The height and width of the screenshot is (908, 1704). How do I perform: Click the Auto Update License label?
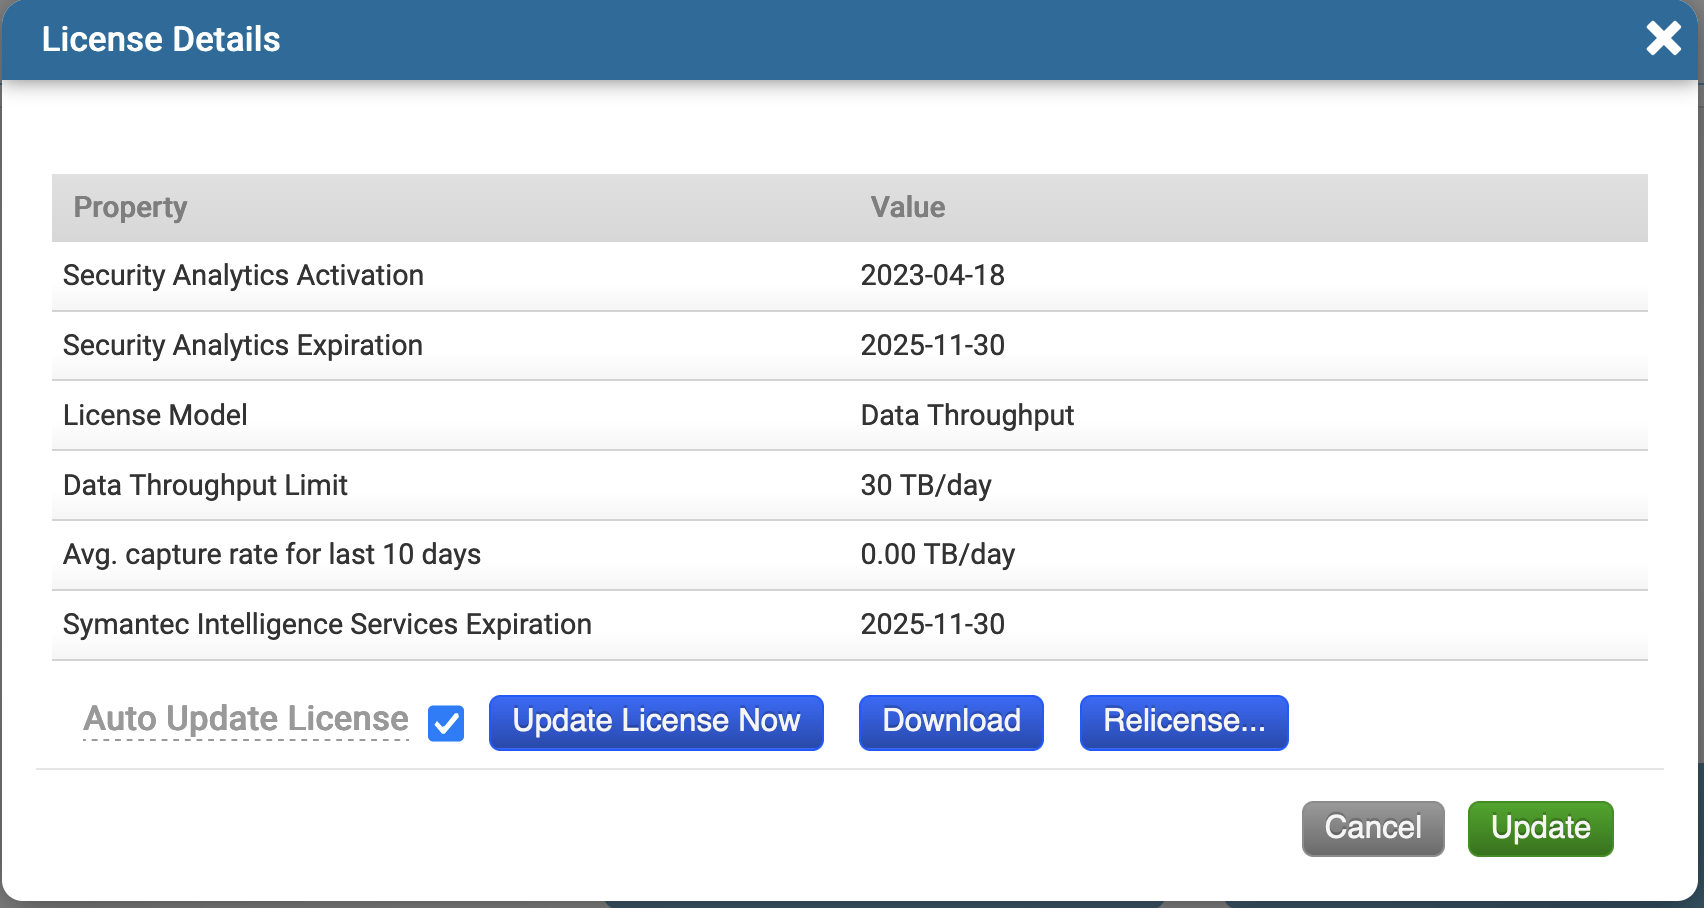coord(246,719)
